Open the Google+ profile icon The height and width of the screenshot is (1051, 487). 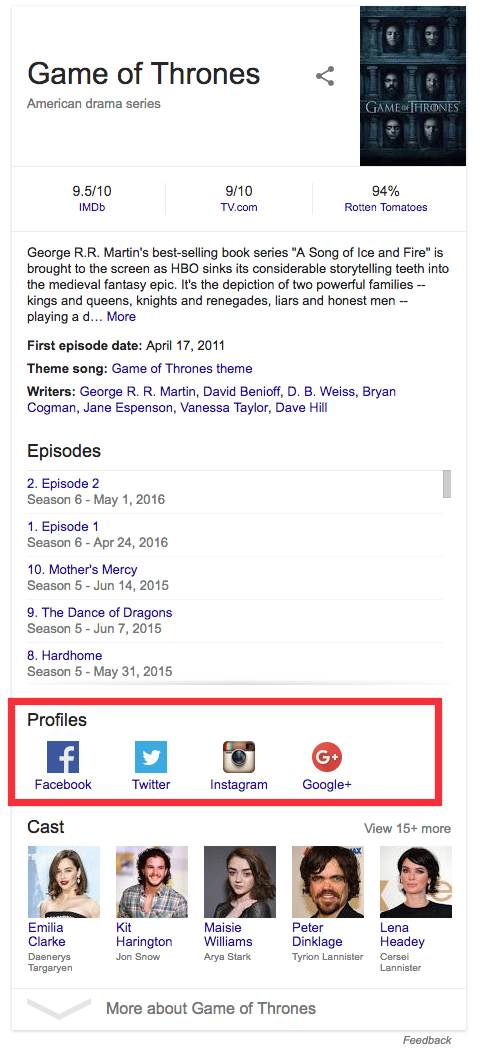pos(327,757)
